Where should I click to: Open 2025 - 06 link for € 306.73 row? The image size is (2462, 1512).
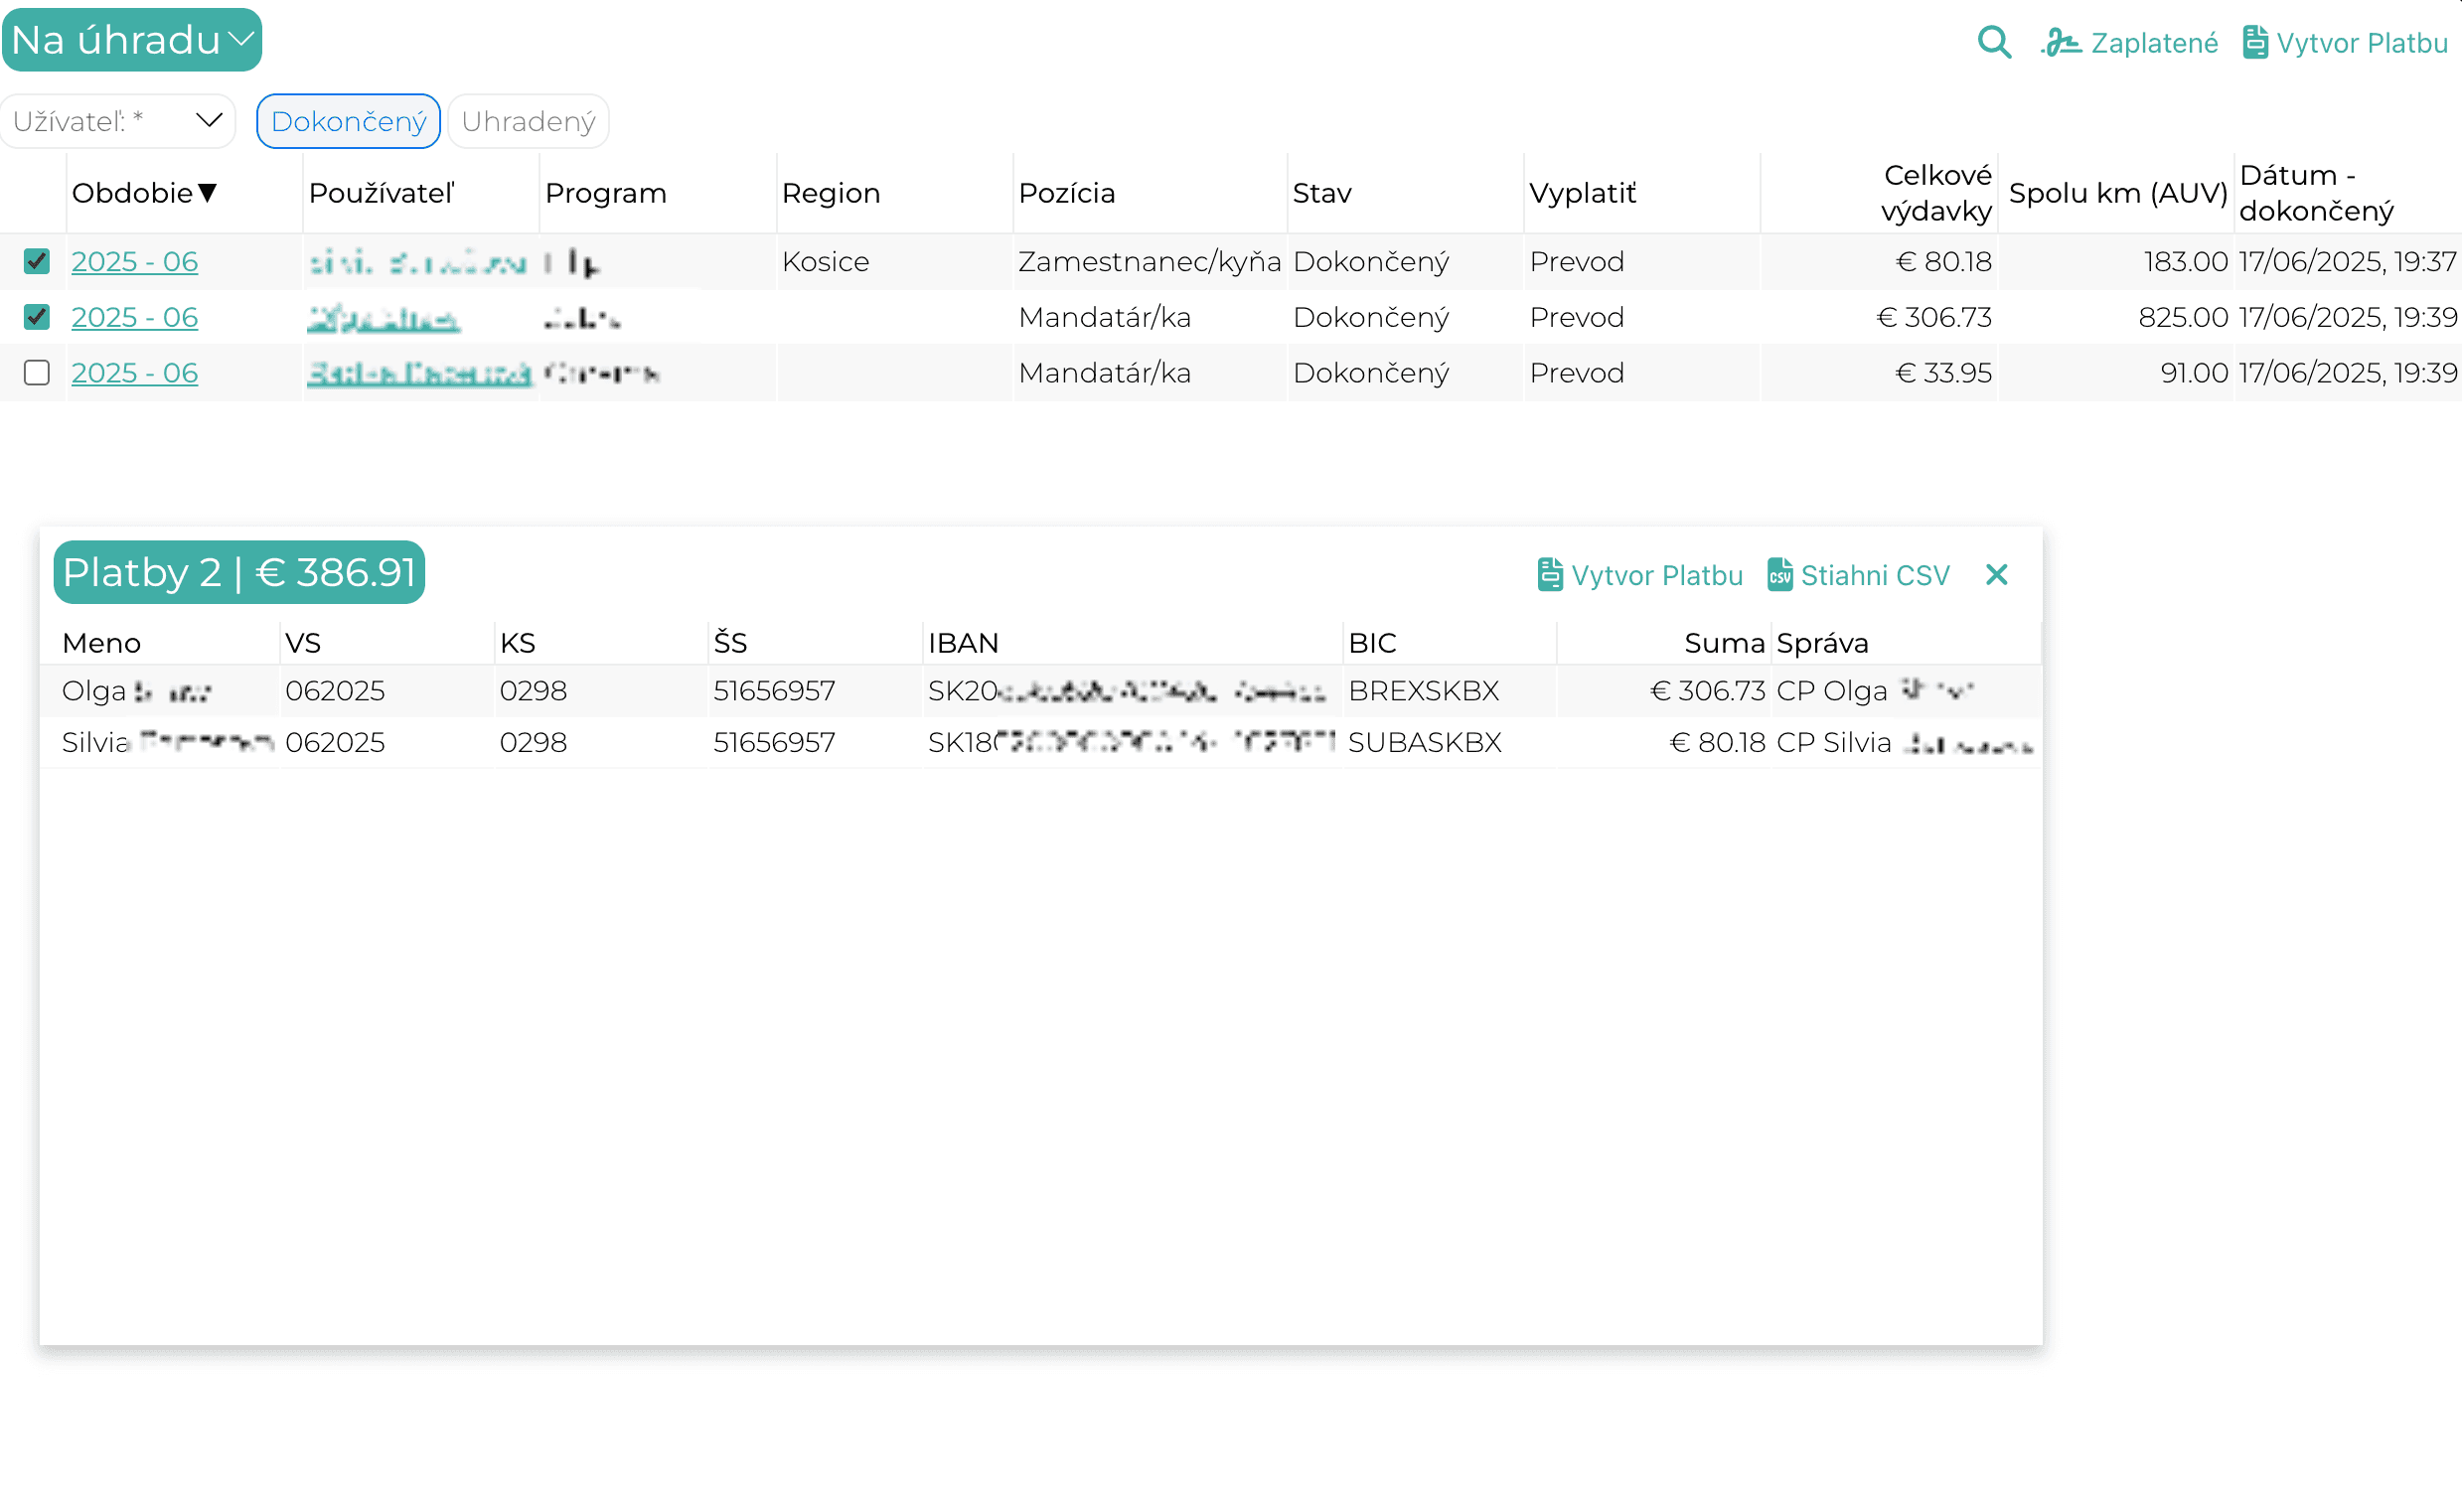tap(135, 317)
